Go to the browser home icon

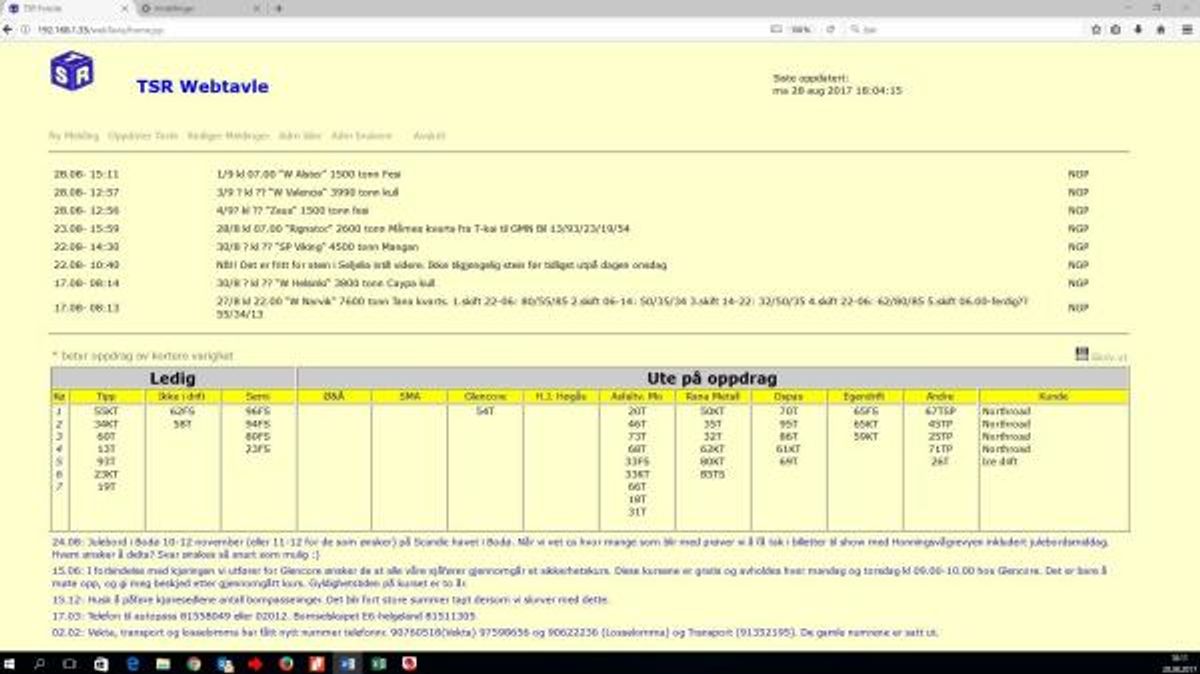tap(1160, 30)
